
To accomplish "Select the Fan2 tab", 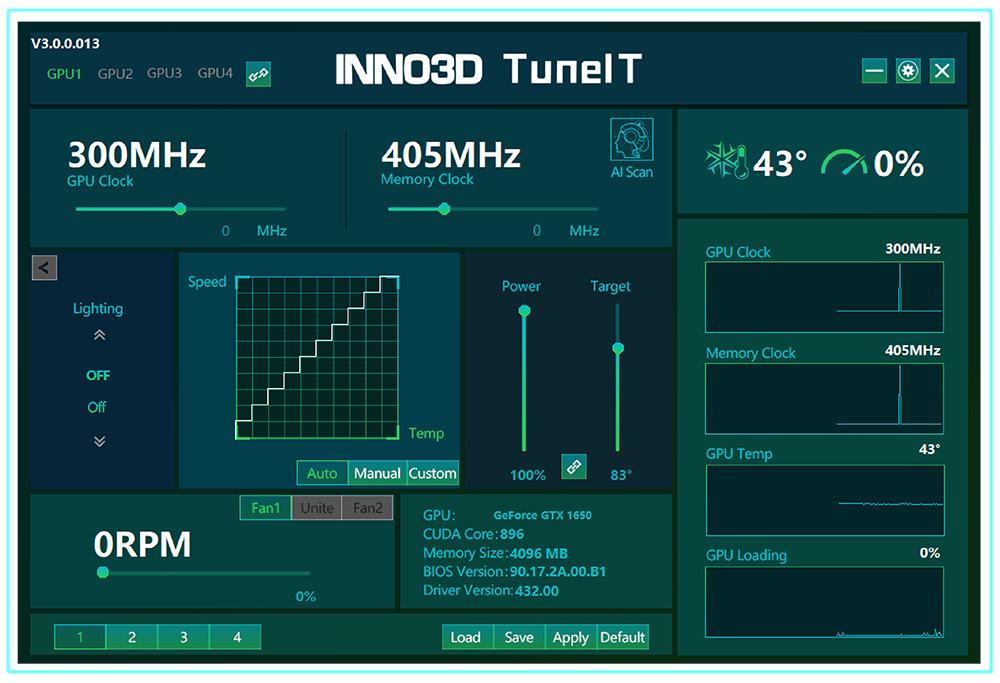I will click(367, 508).
